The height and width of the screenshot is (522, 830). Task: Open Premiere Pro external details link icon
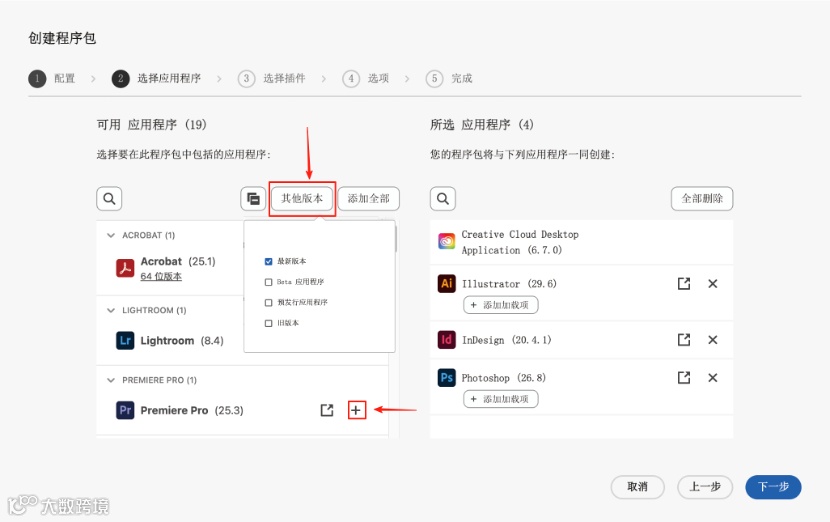coord(327,410)
